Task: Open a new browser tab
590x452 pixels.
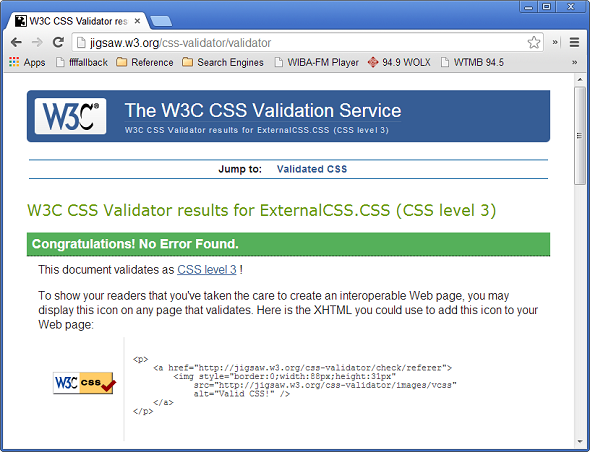Action: (161, 21)
